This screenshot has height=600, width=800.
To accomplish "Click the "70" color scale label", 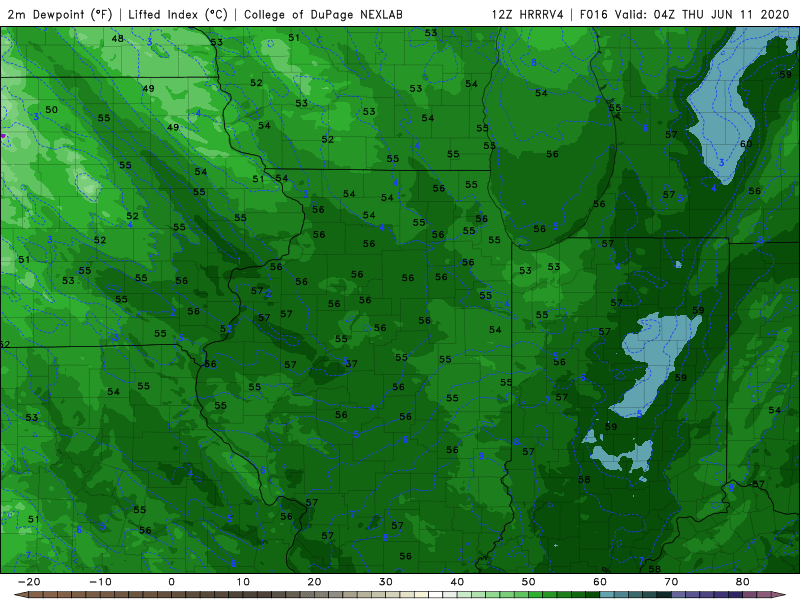I will (671, 582).
